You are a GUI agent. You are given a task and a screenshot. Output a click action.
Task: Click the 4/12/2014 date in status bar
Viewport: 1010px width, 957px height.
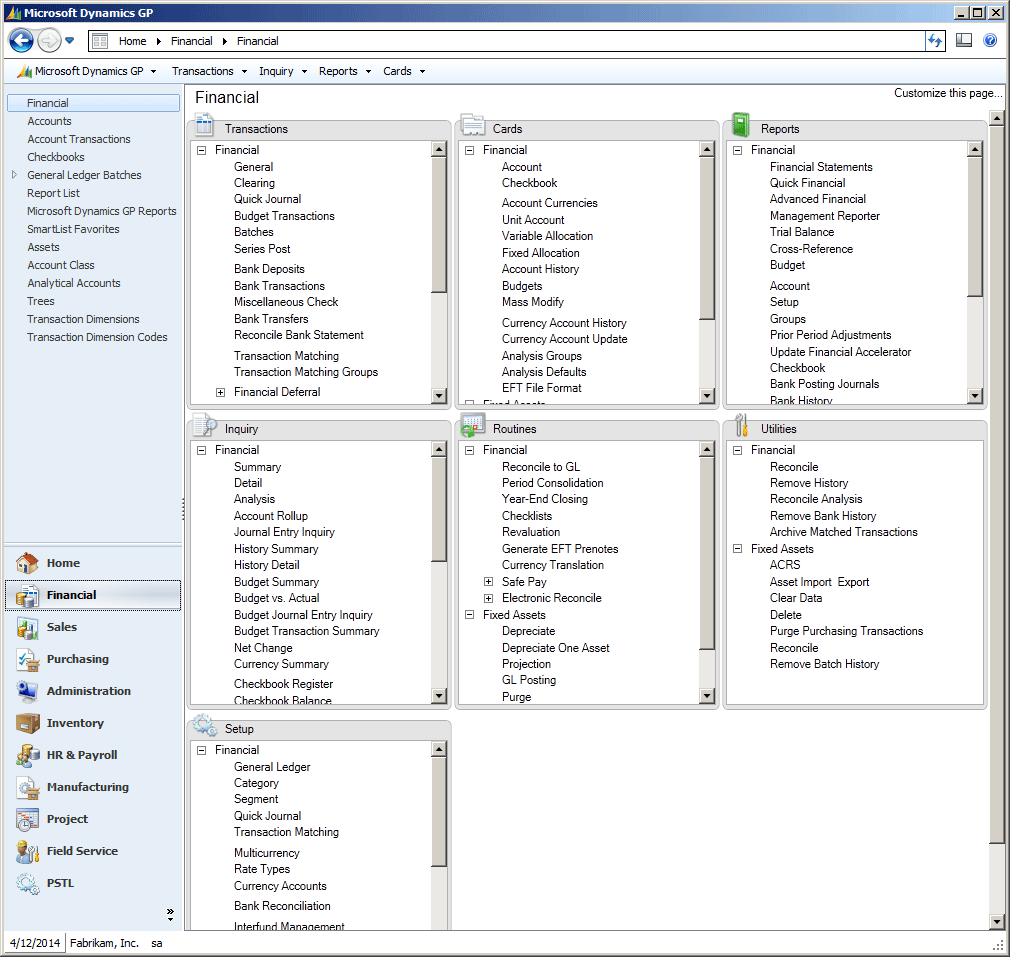click(x=35, y=943)
